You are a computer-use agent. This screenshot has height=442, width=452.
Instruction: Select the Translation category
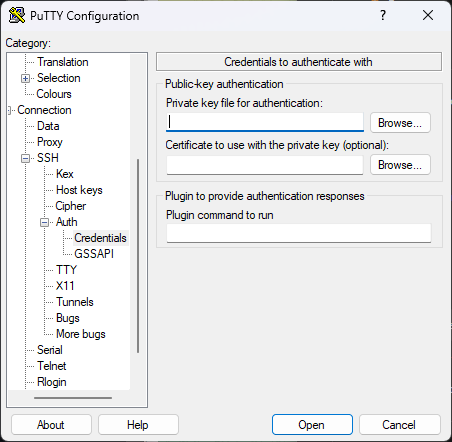pos(63,62)
